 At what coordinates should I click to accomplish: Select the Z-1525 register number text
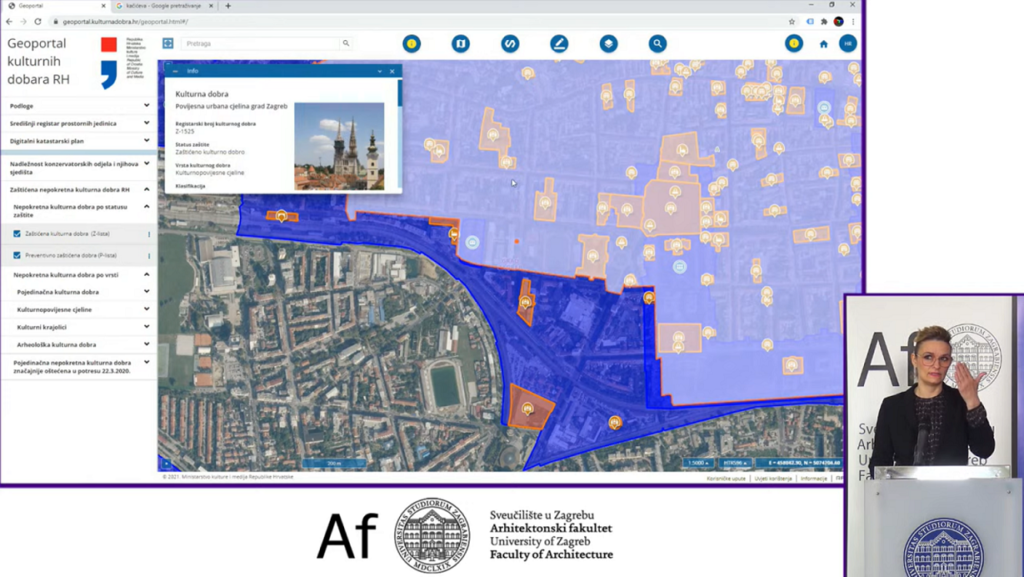tap(185, 131)
